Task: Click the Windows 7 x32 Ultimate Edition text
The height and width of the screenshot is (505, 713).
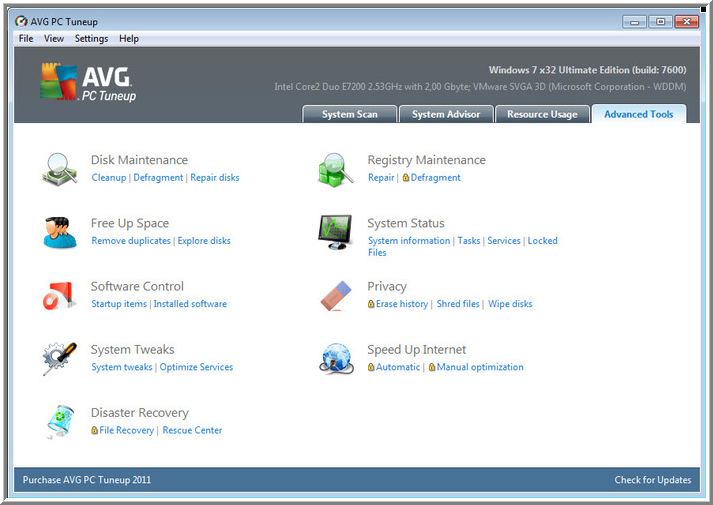Action: tap(587, 70)
